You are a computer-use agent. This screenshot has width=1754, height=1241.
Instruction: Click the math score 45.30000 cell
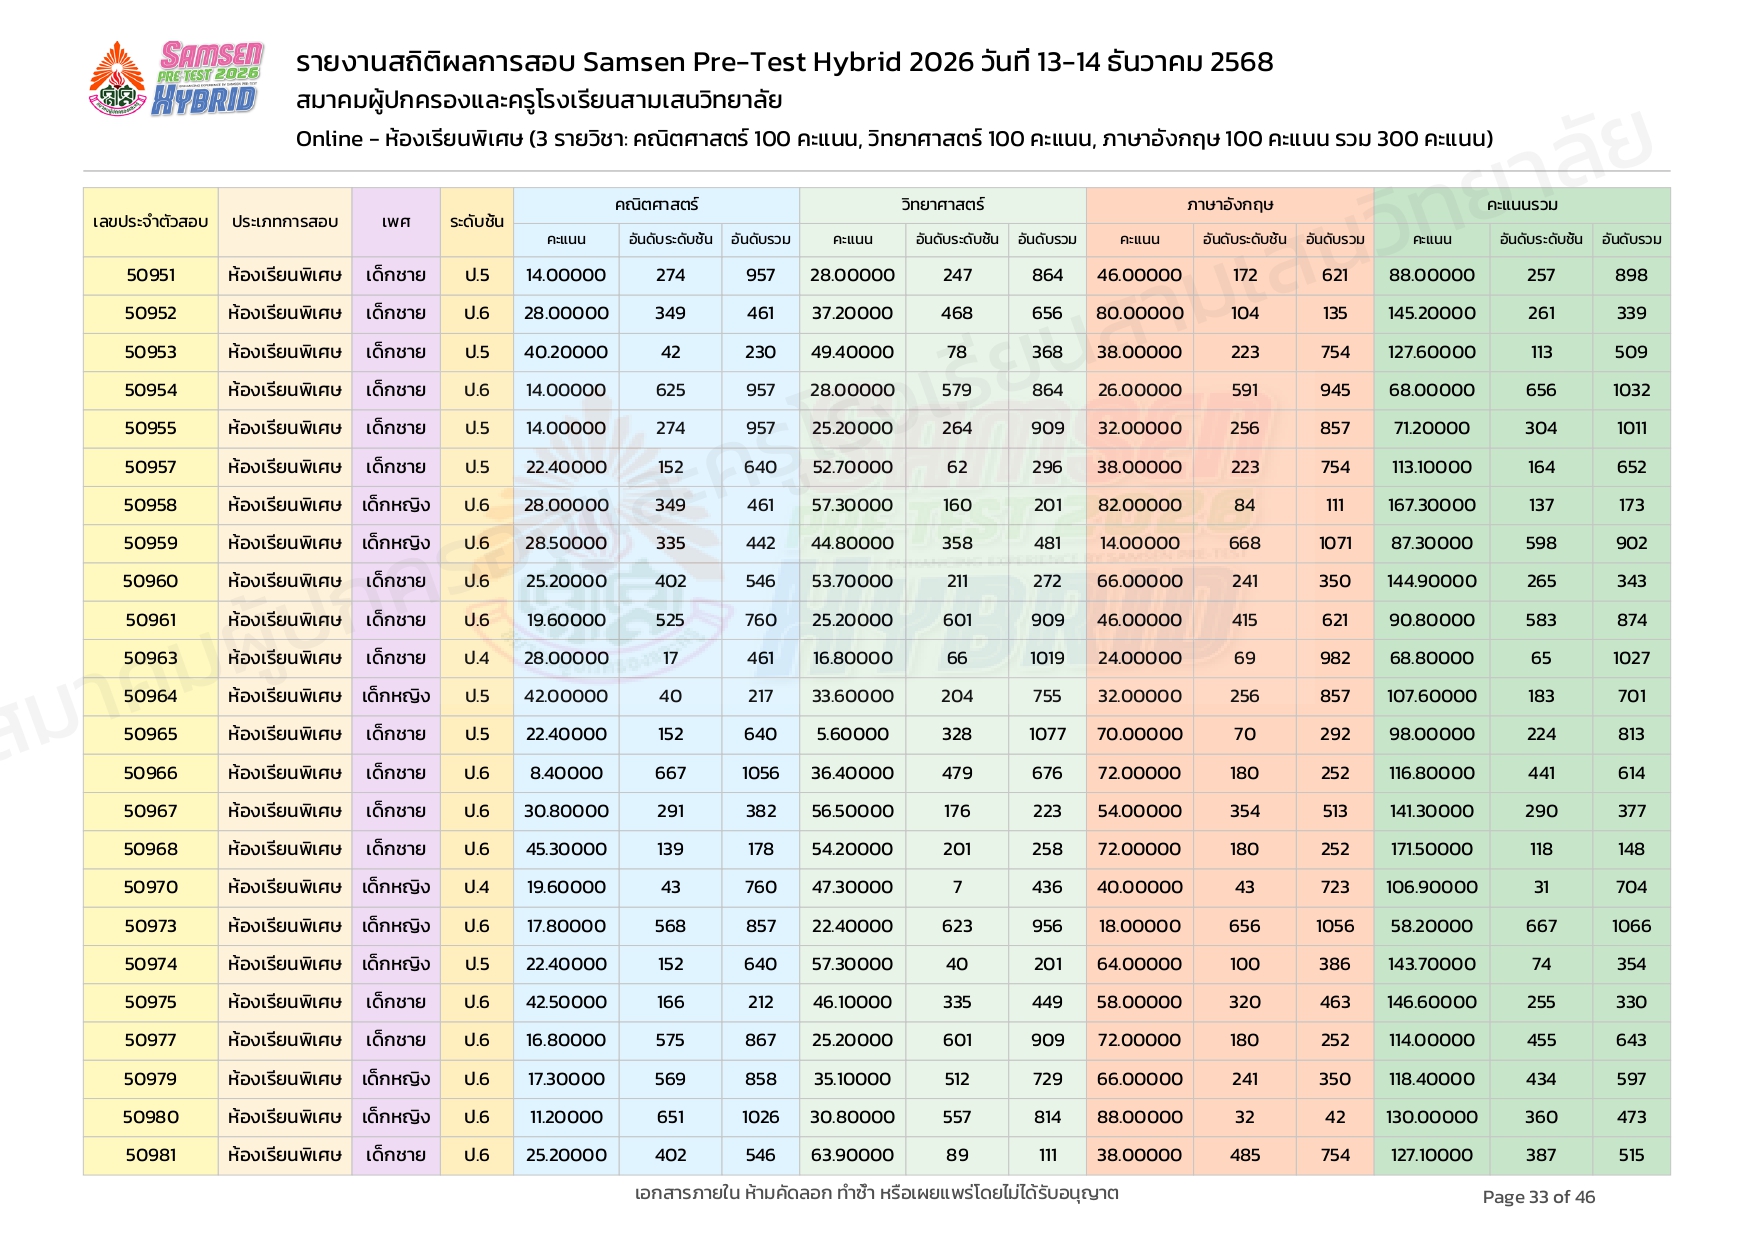(x=566, y=849)
